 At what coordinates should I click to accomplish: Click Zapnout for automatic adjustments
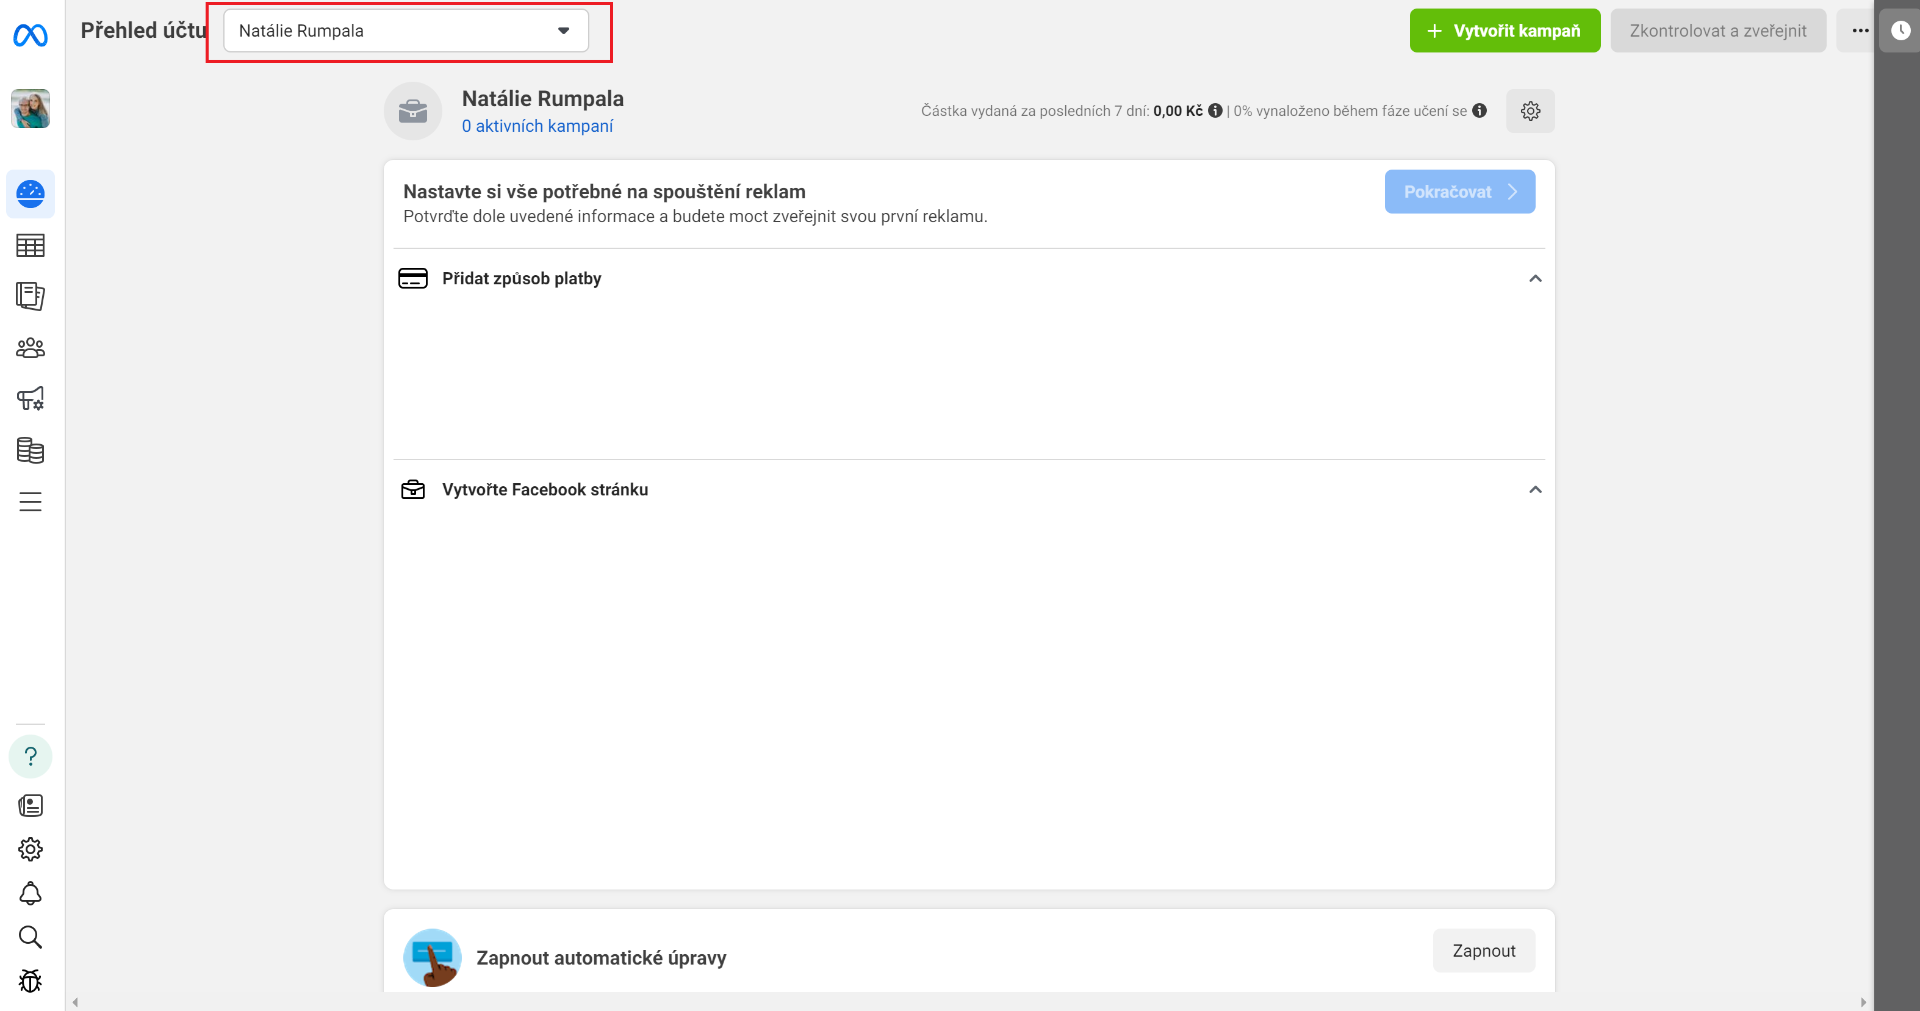[x=1484, y=951]
